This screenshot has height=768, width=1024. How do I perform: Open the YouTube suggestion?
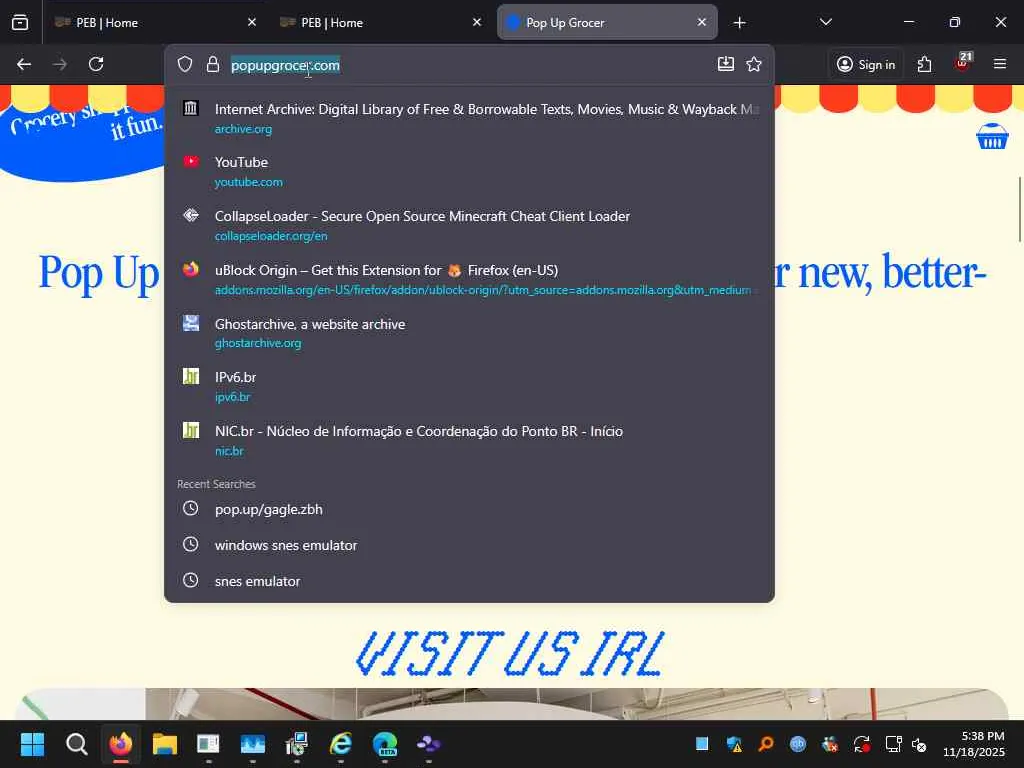pyautogui.click(x=470, y=171)
